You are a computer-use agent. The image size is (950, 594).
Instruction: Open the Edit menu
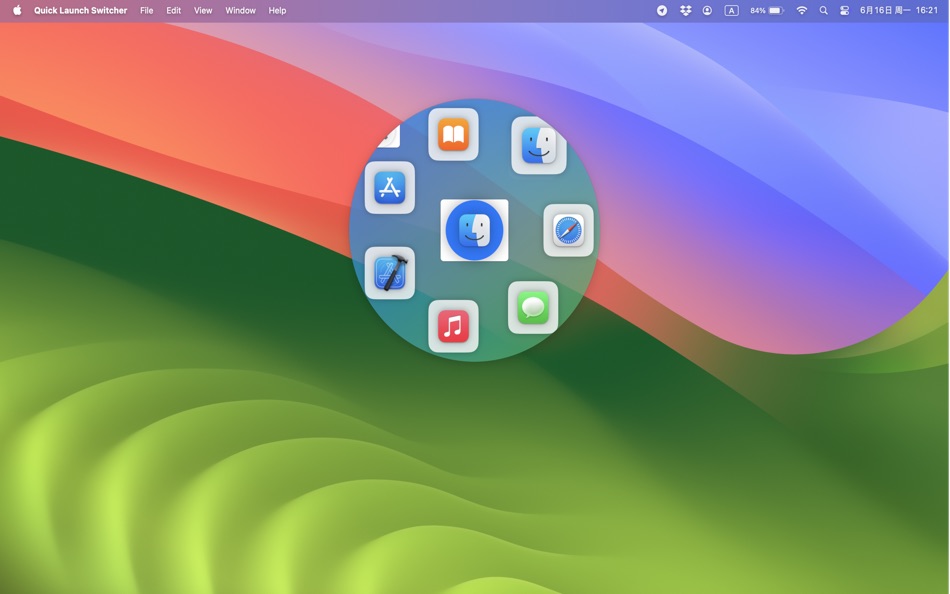174,10
